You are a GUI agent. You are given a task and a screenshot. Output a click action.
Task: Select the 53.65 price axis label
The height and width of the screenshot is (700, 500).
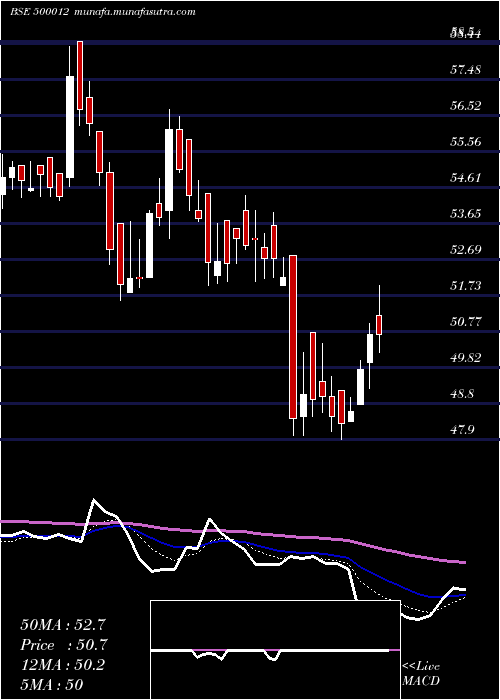click(x=466, y=213)
